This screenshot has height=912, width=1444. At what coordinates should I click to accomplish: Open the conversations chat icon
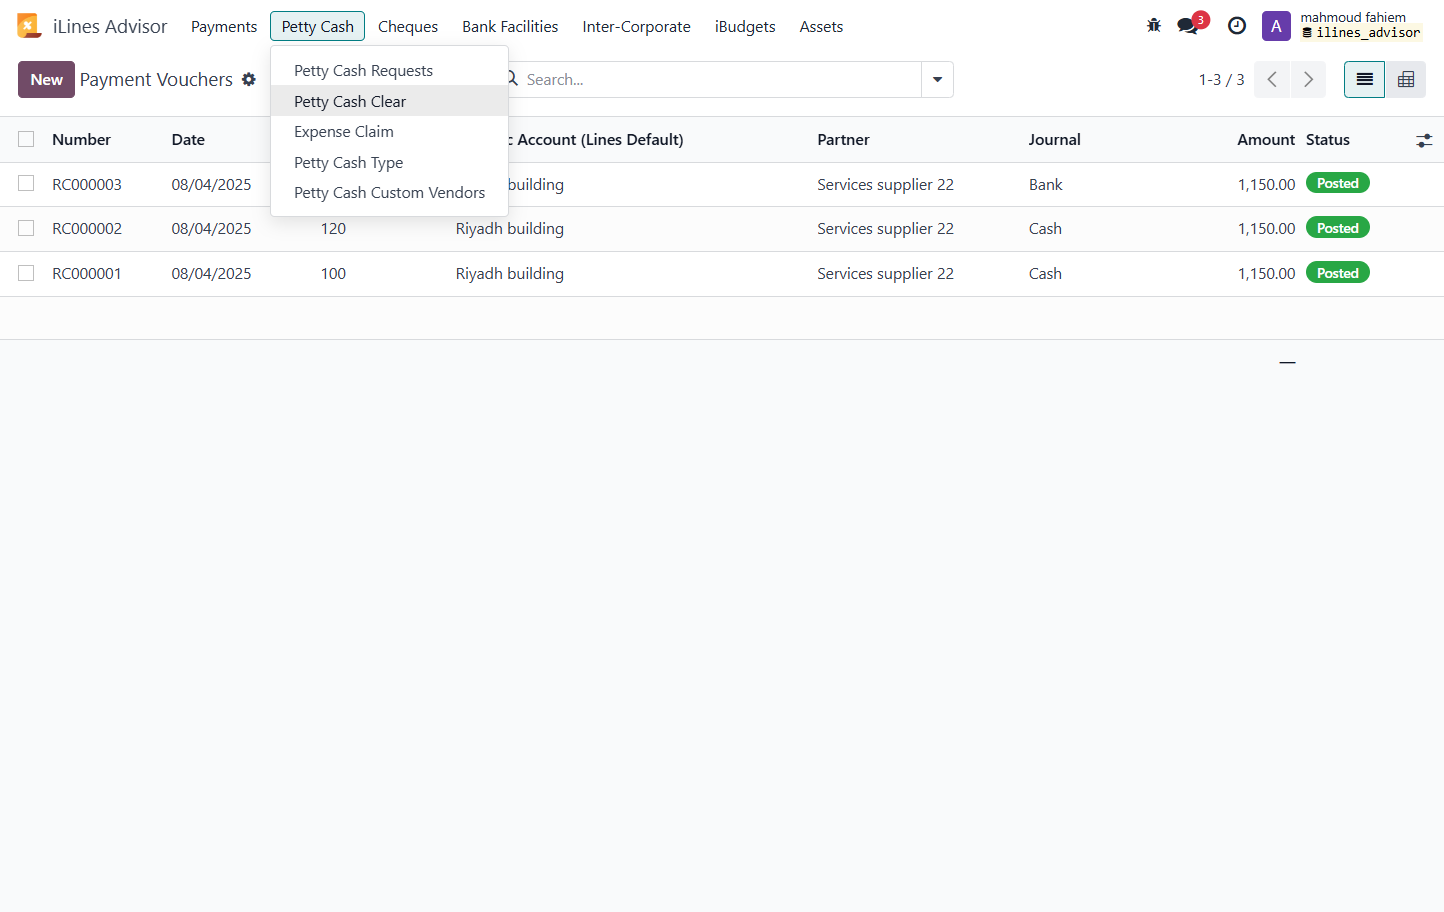click(1188, 26)
